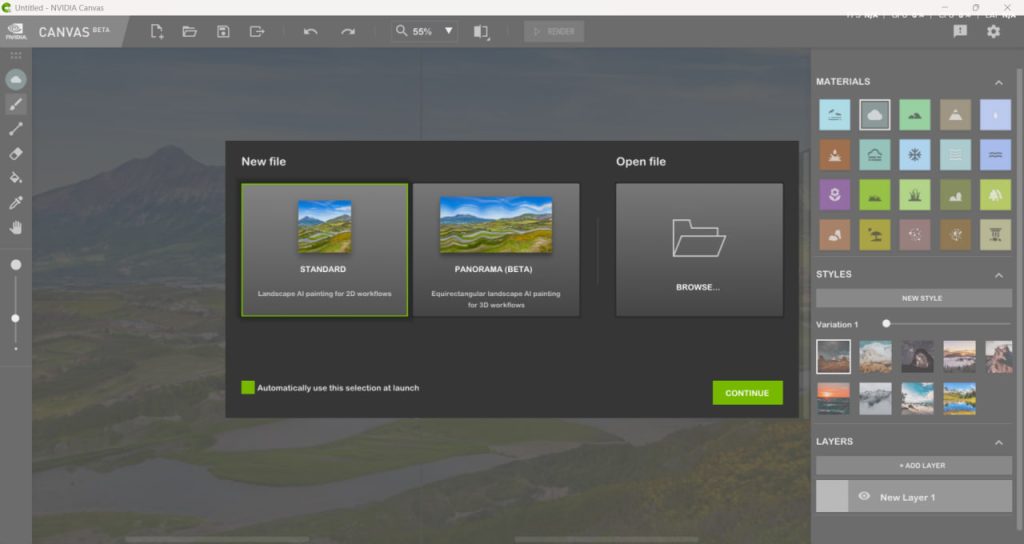Image resolution: width=1024 pixels, height=544 pixels.
Task: Open the 55% zoom dropdown
Action: (x=449, y=31)
